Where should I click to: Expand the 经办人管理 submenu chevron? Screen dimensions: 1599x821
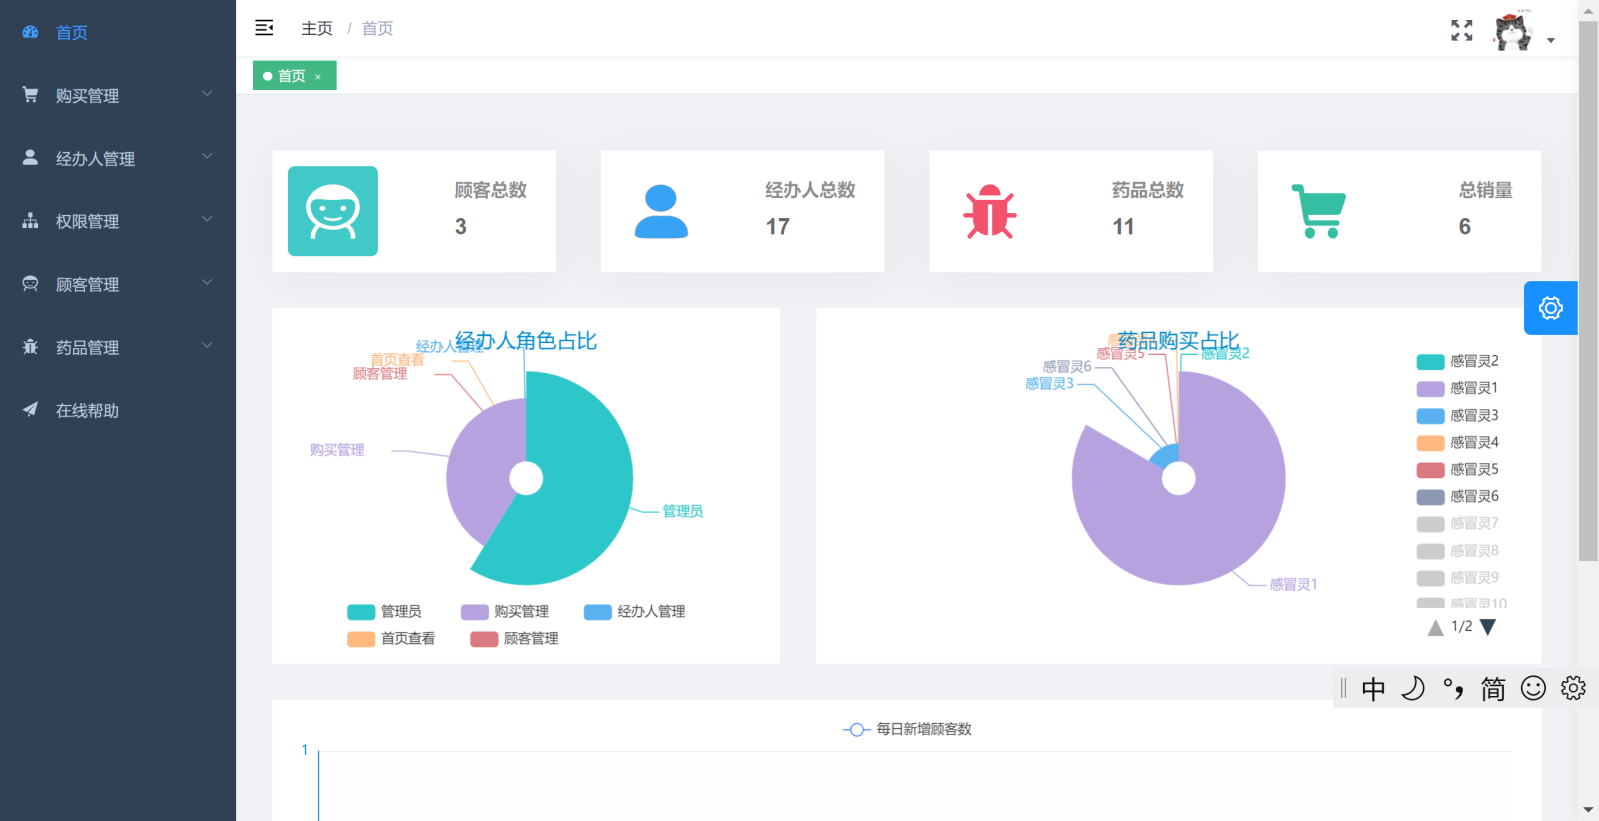(x=207, y=157)
